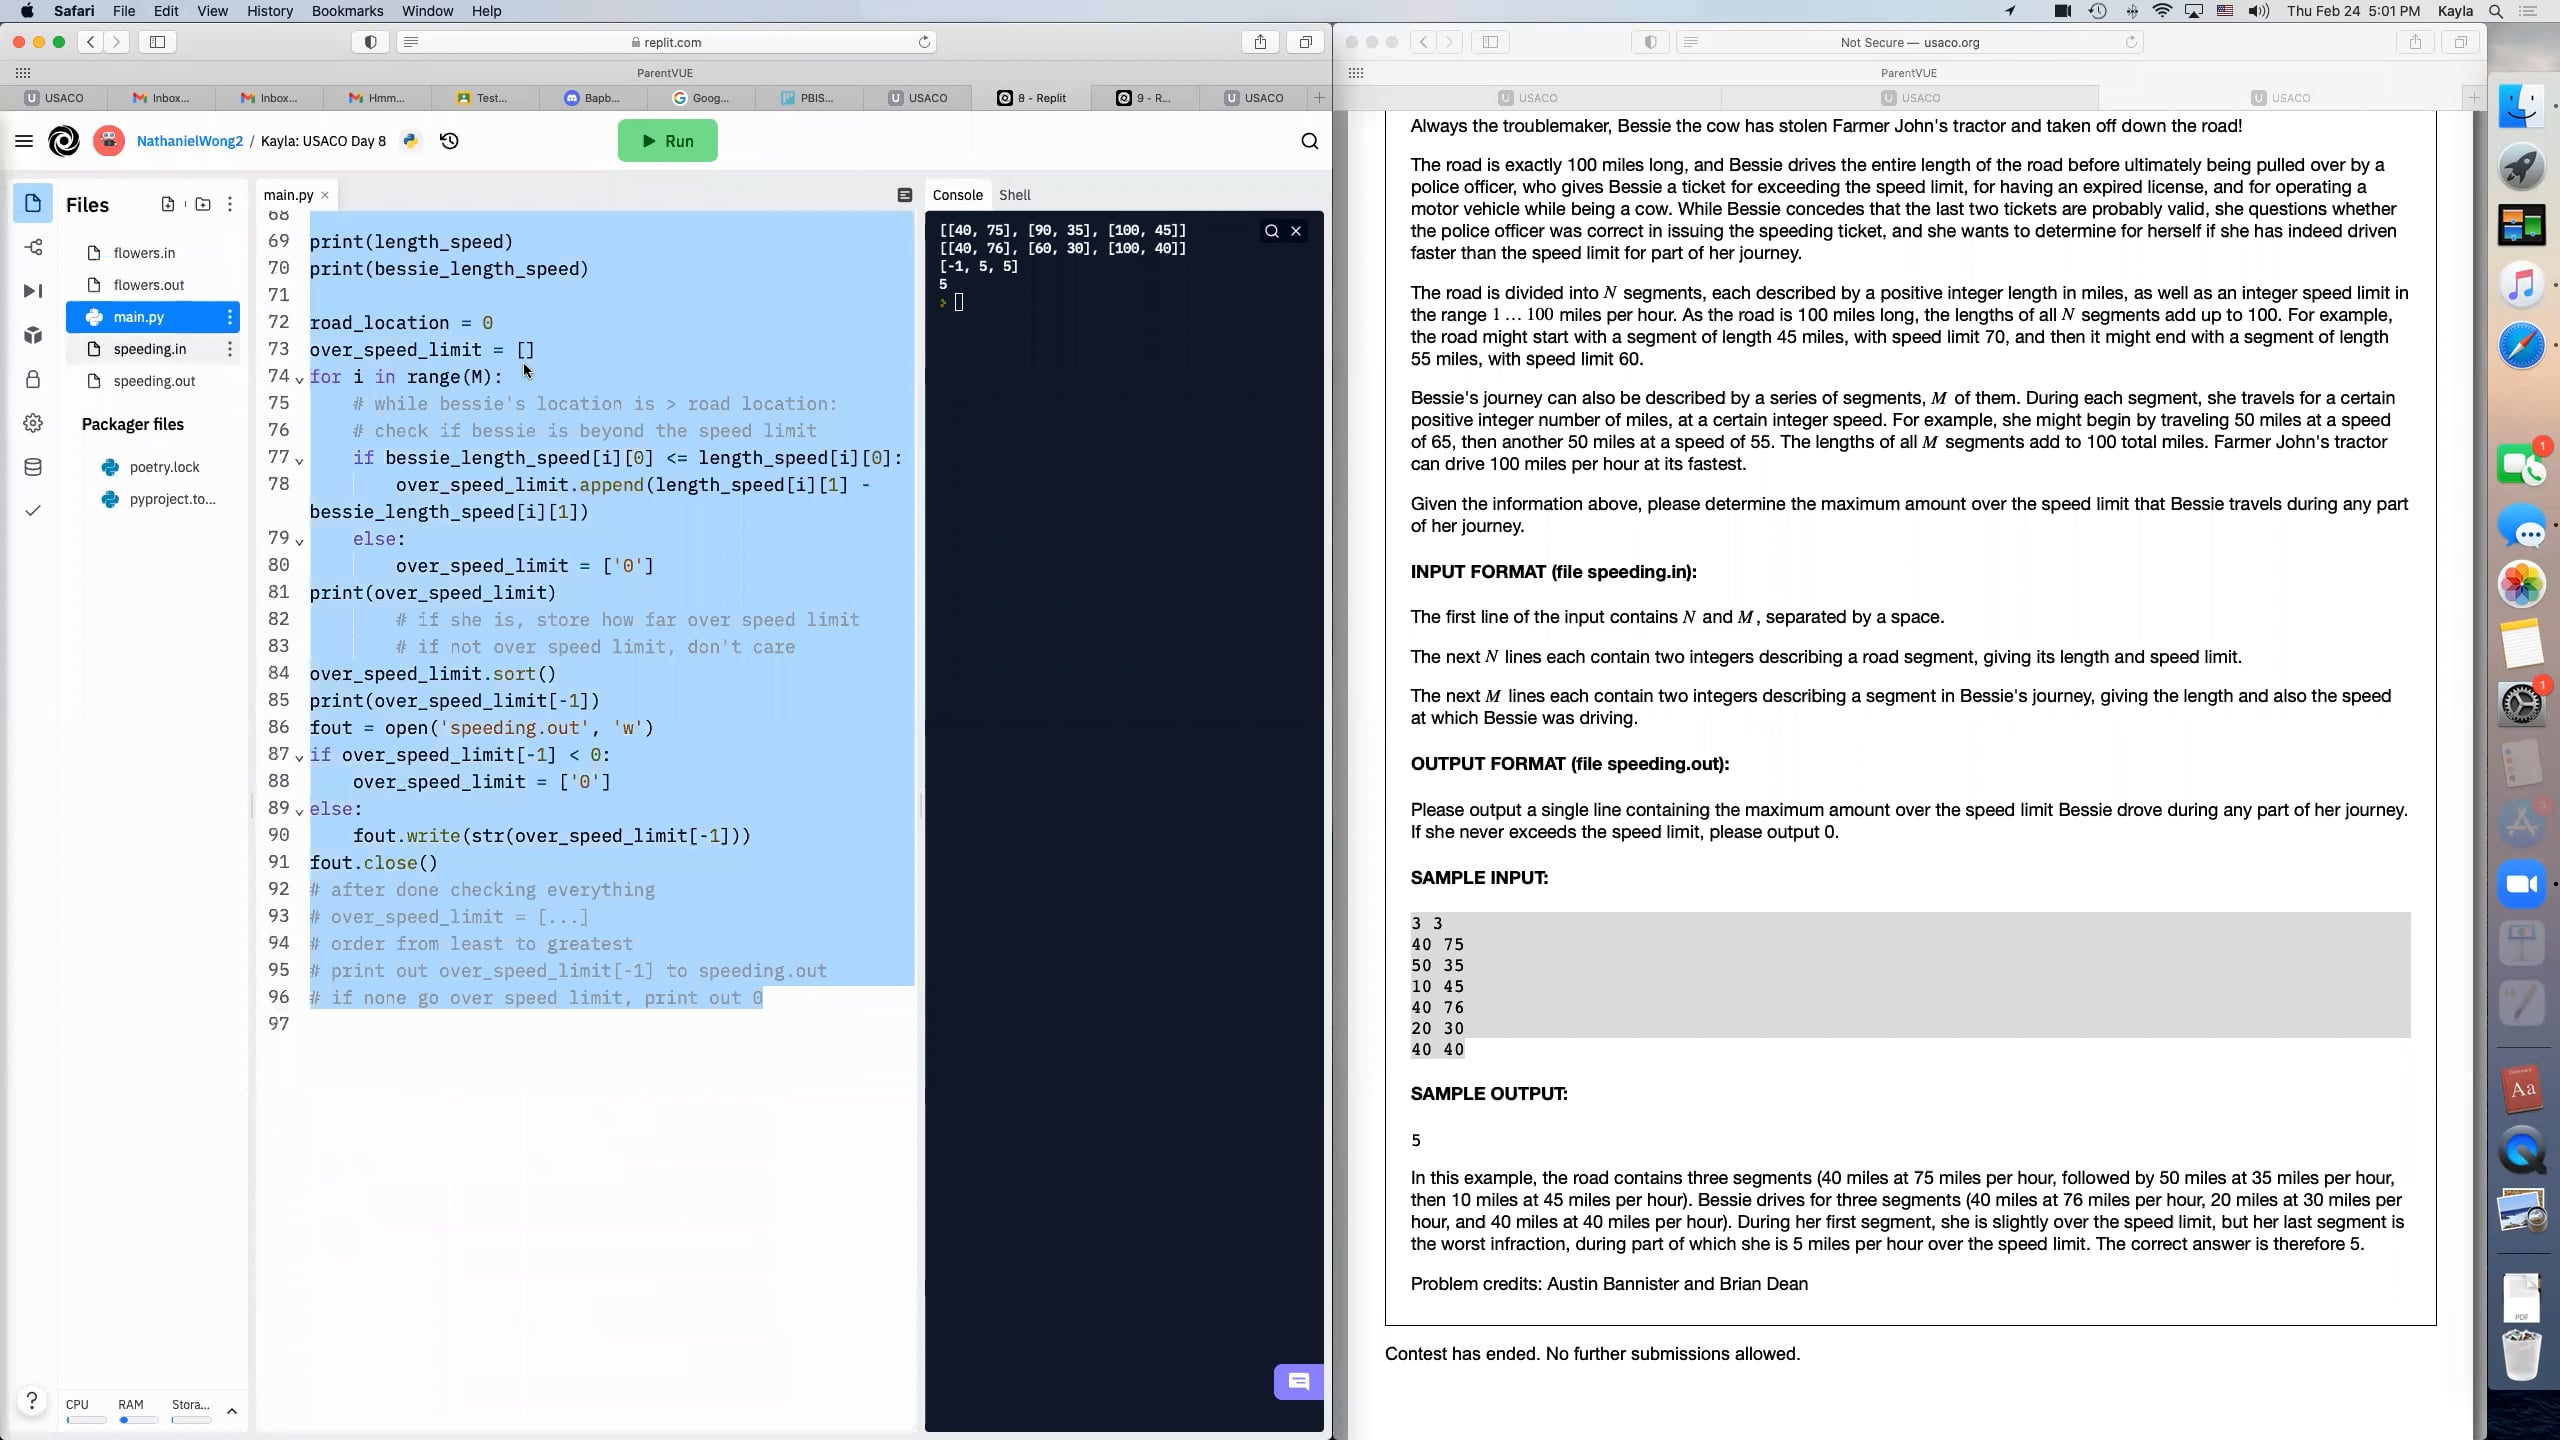Click the new folder icon in Files
2560x1440 pixels.
[x=203, y=204]
